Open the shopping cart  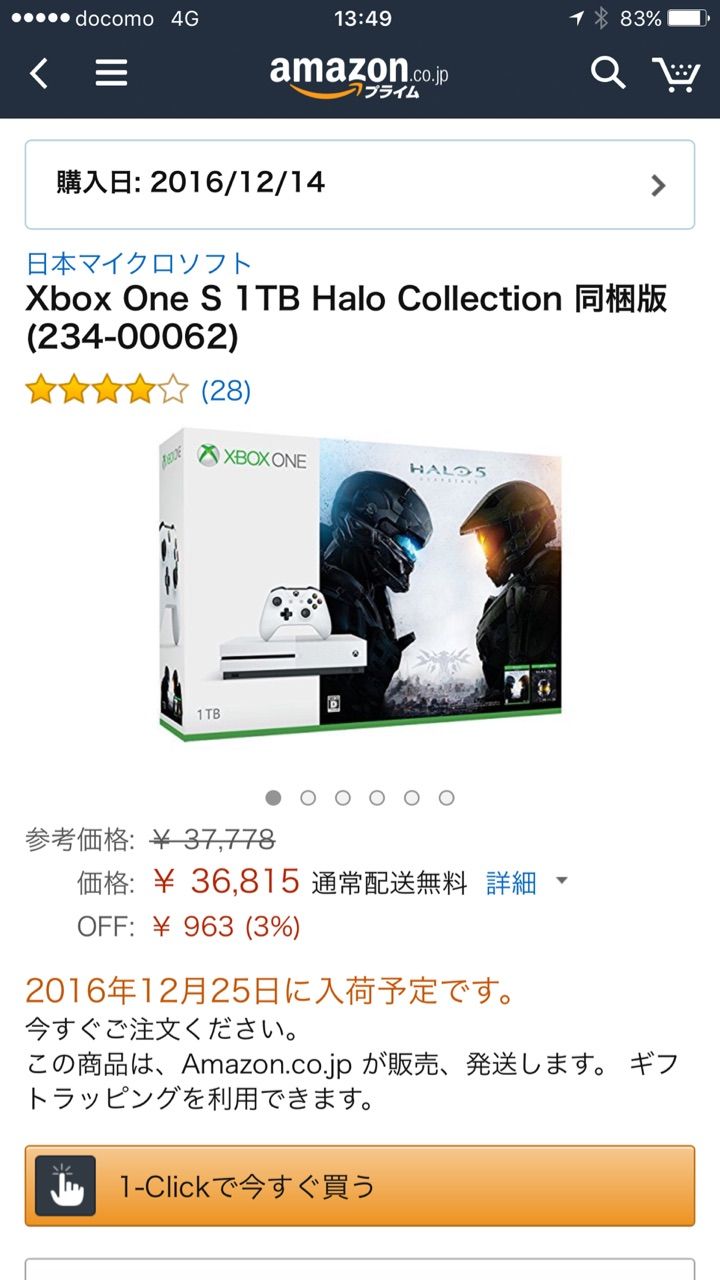pos(676,74)
